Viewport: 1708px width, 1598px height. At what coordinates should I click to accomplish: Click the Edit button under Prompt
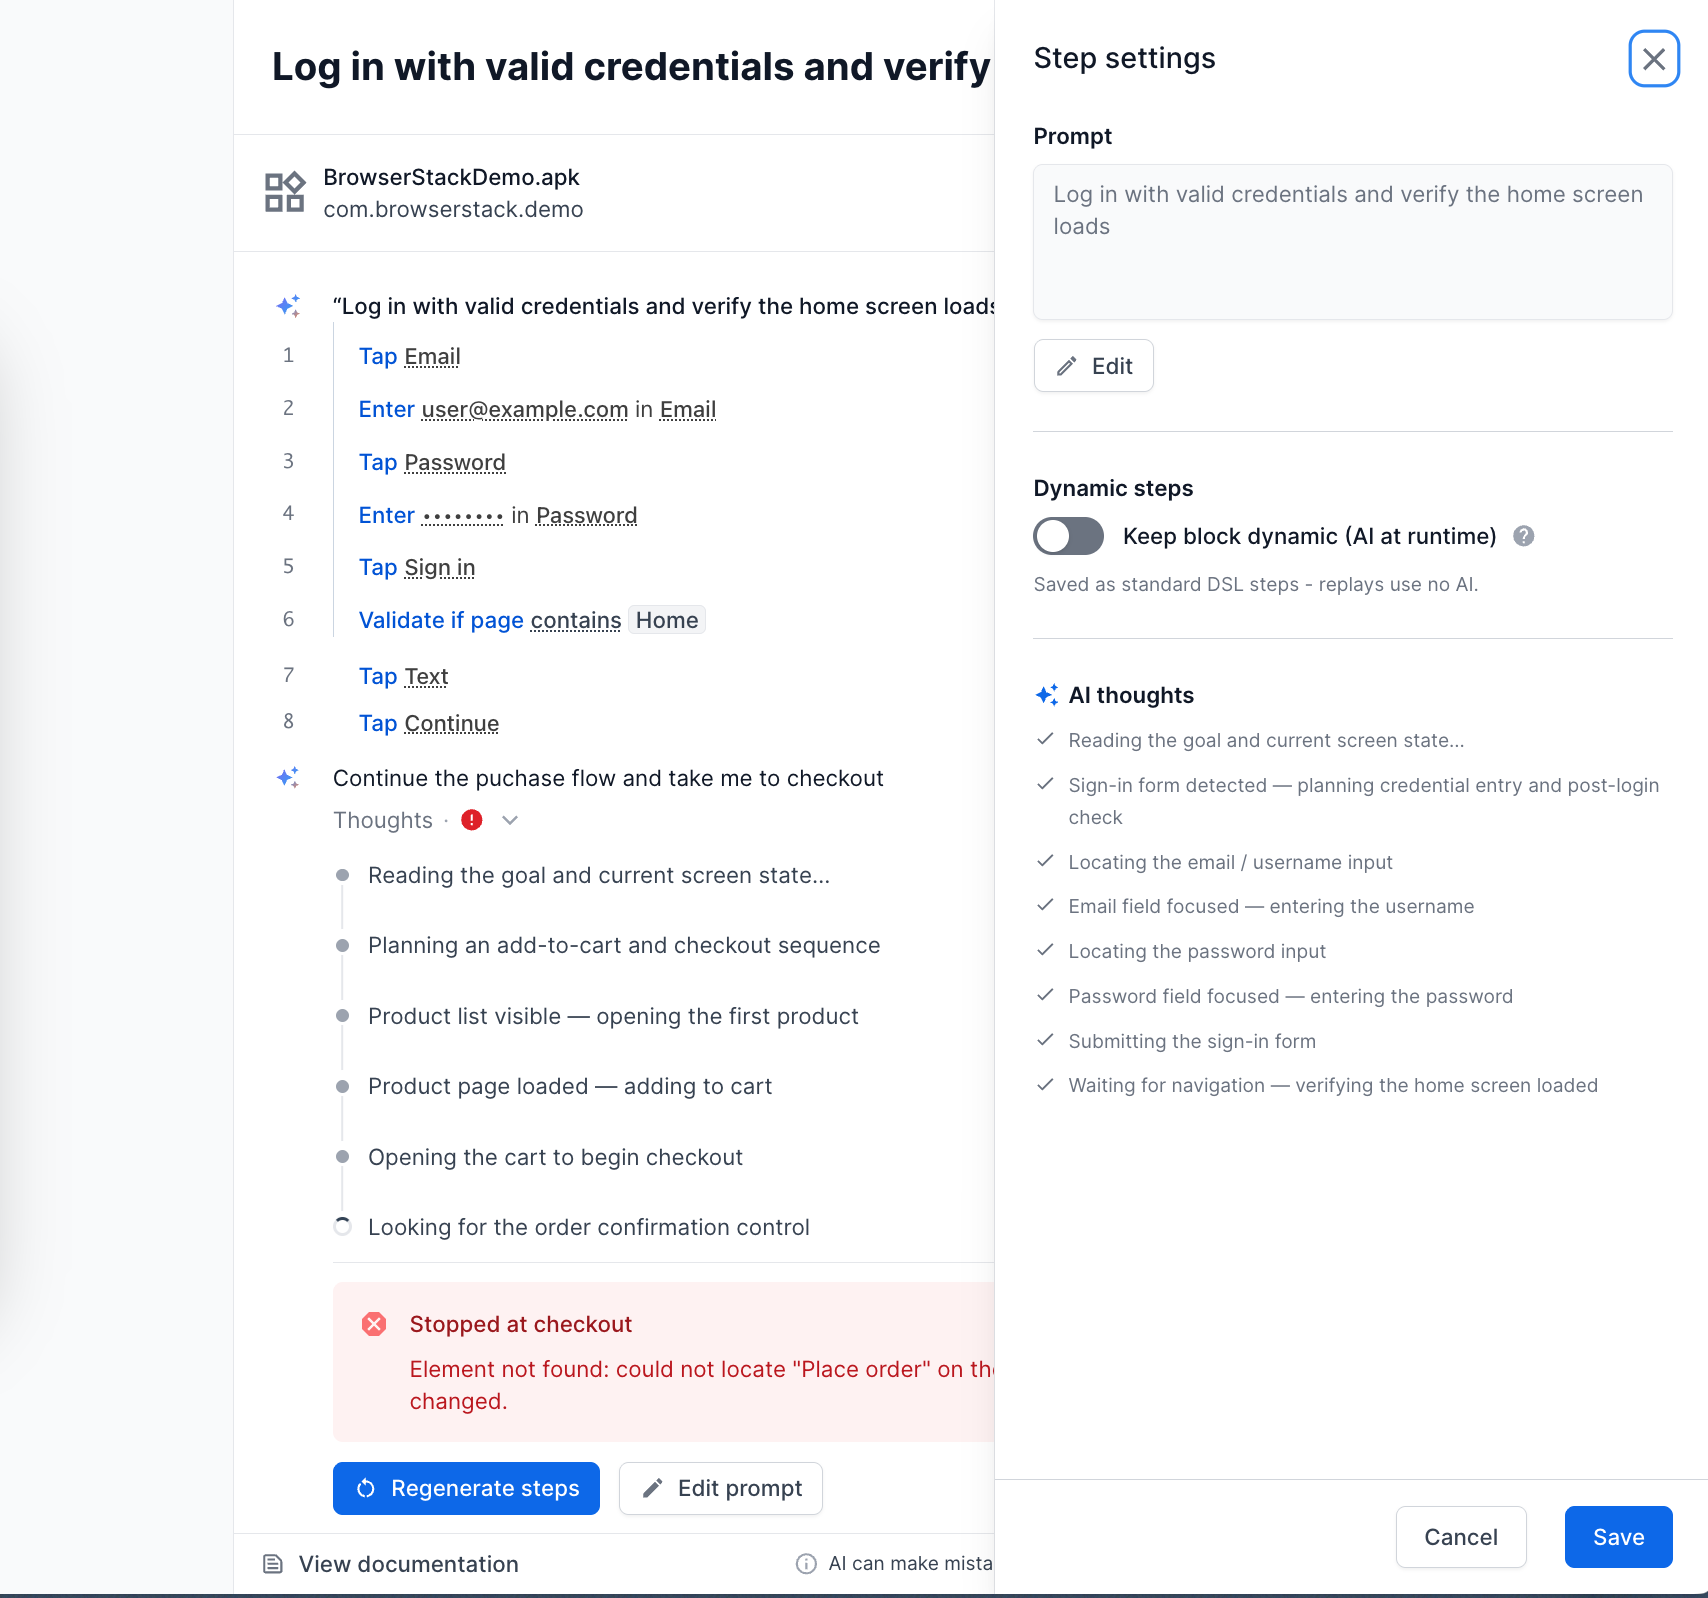(x=1093, y=366)
